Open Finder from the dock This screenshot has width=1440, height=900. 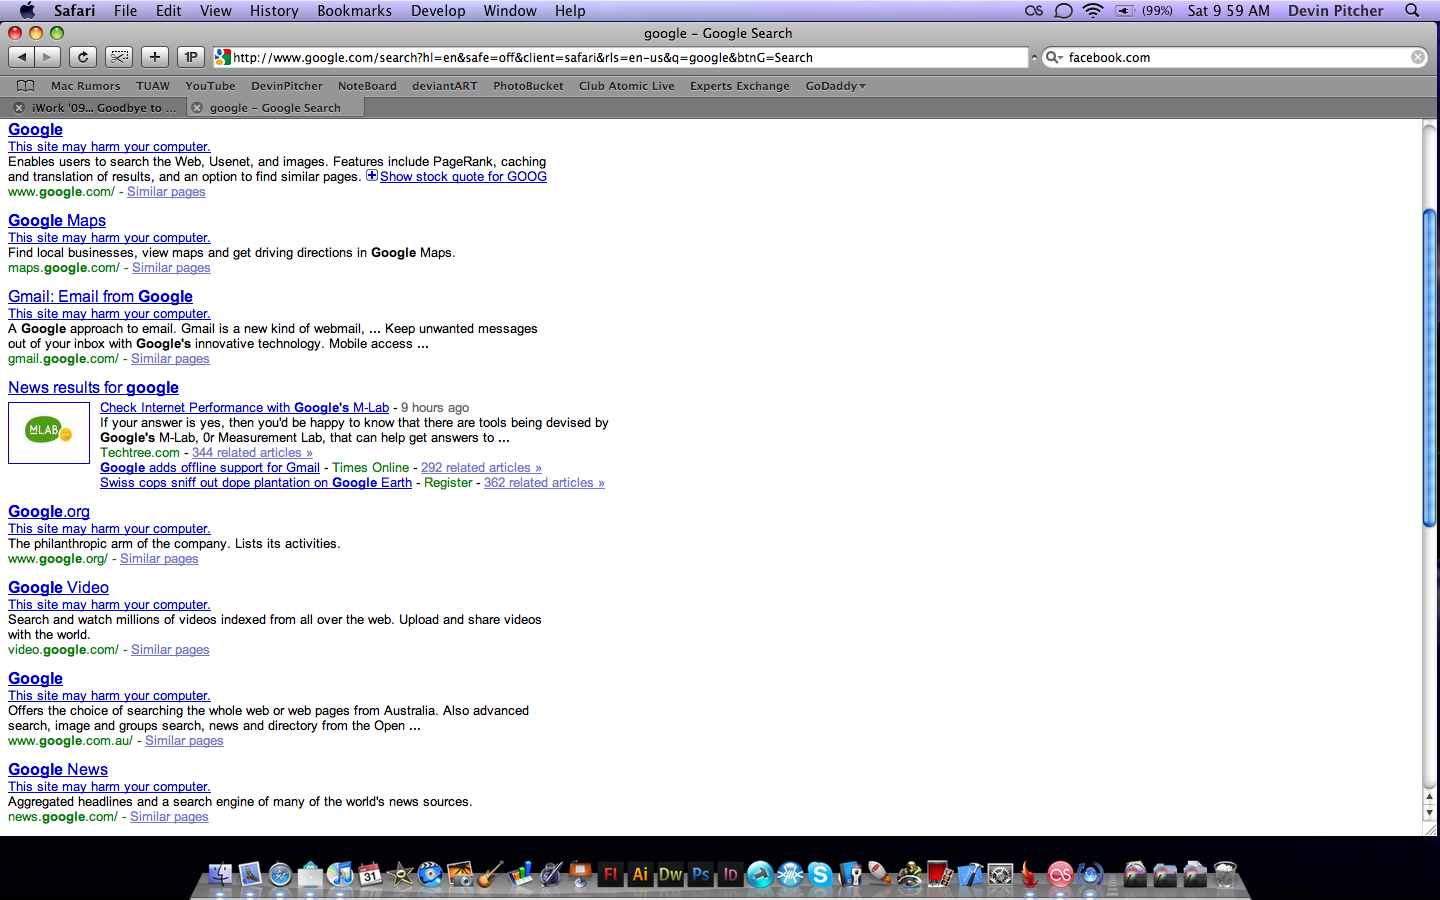[221, 875]
